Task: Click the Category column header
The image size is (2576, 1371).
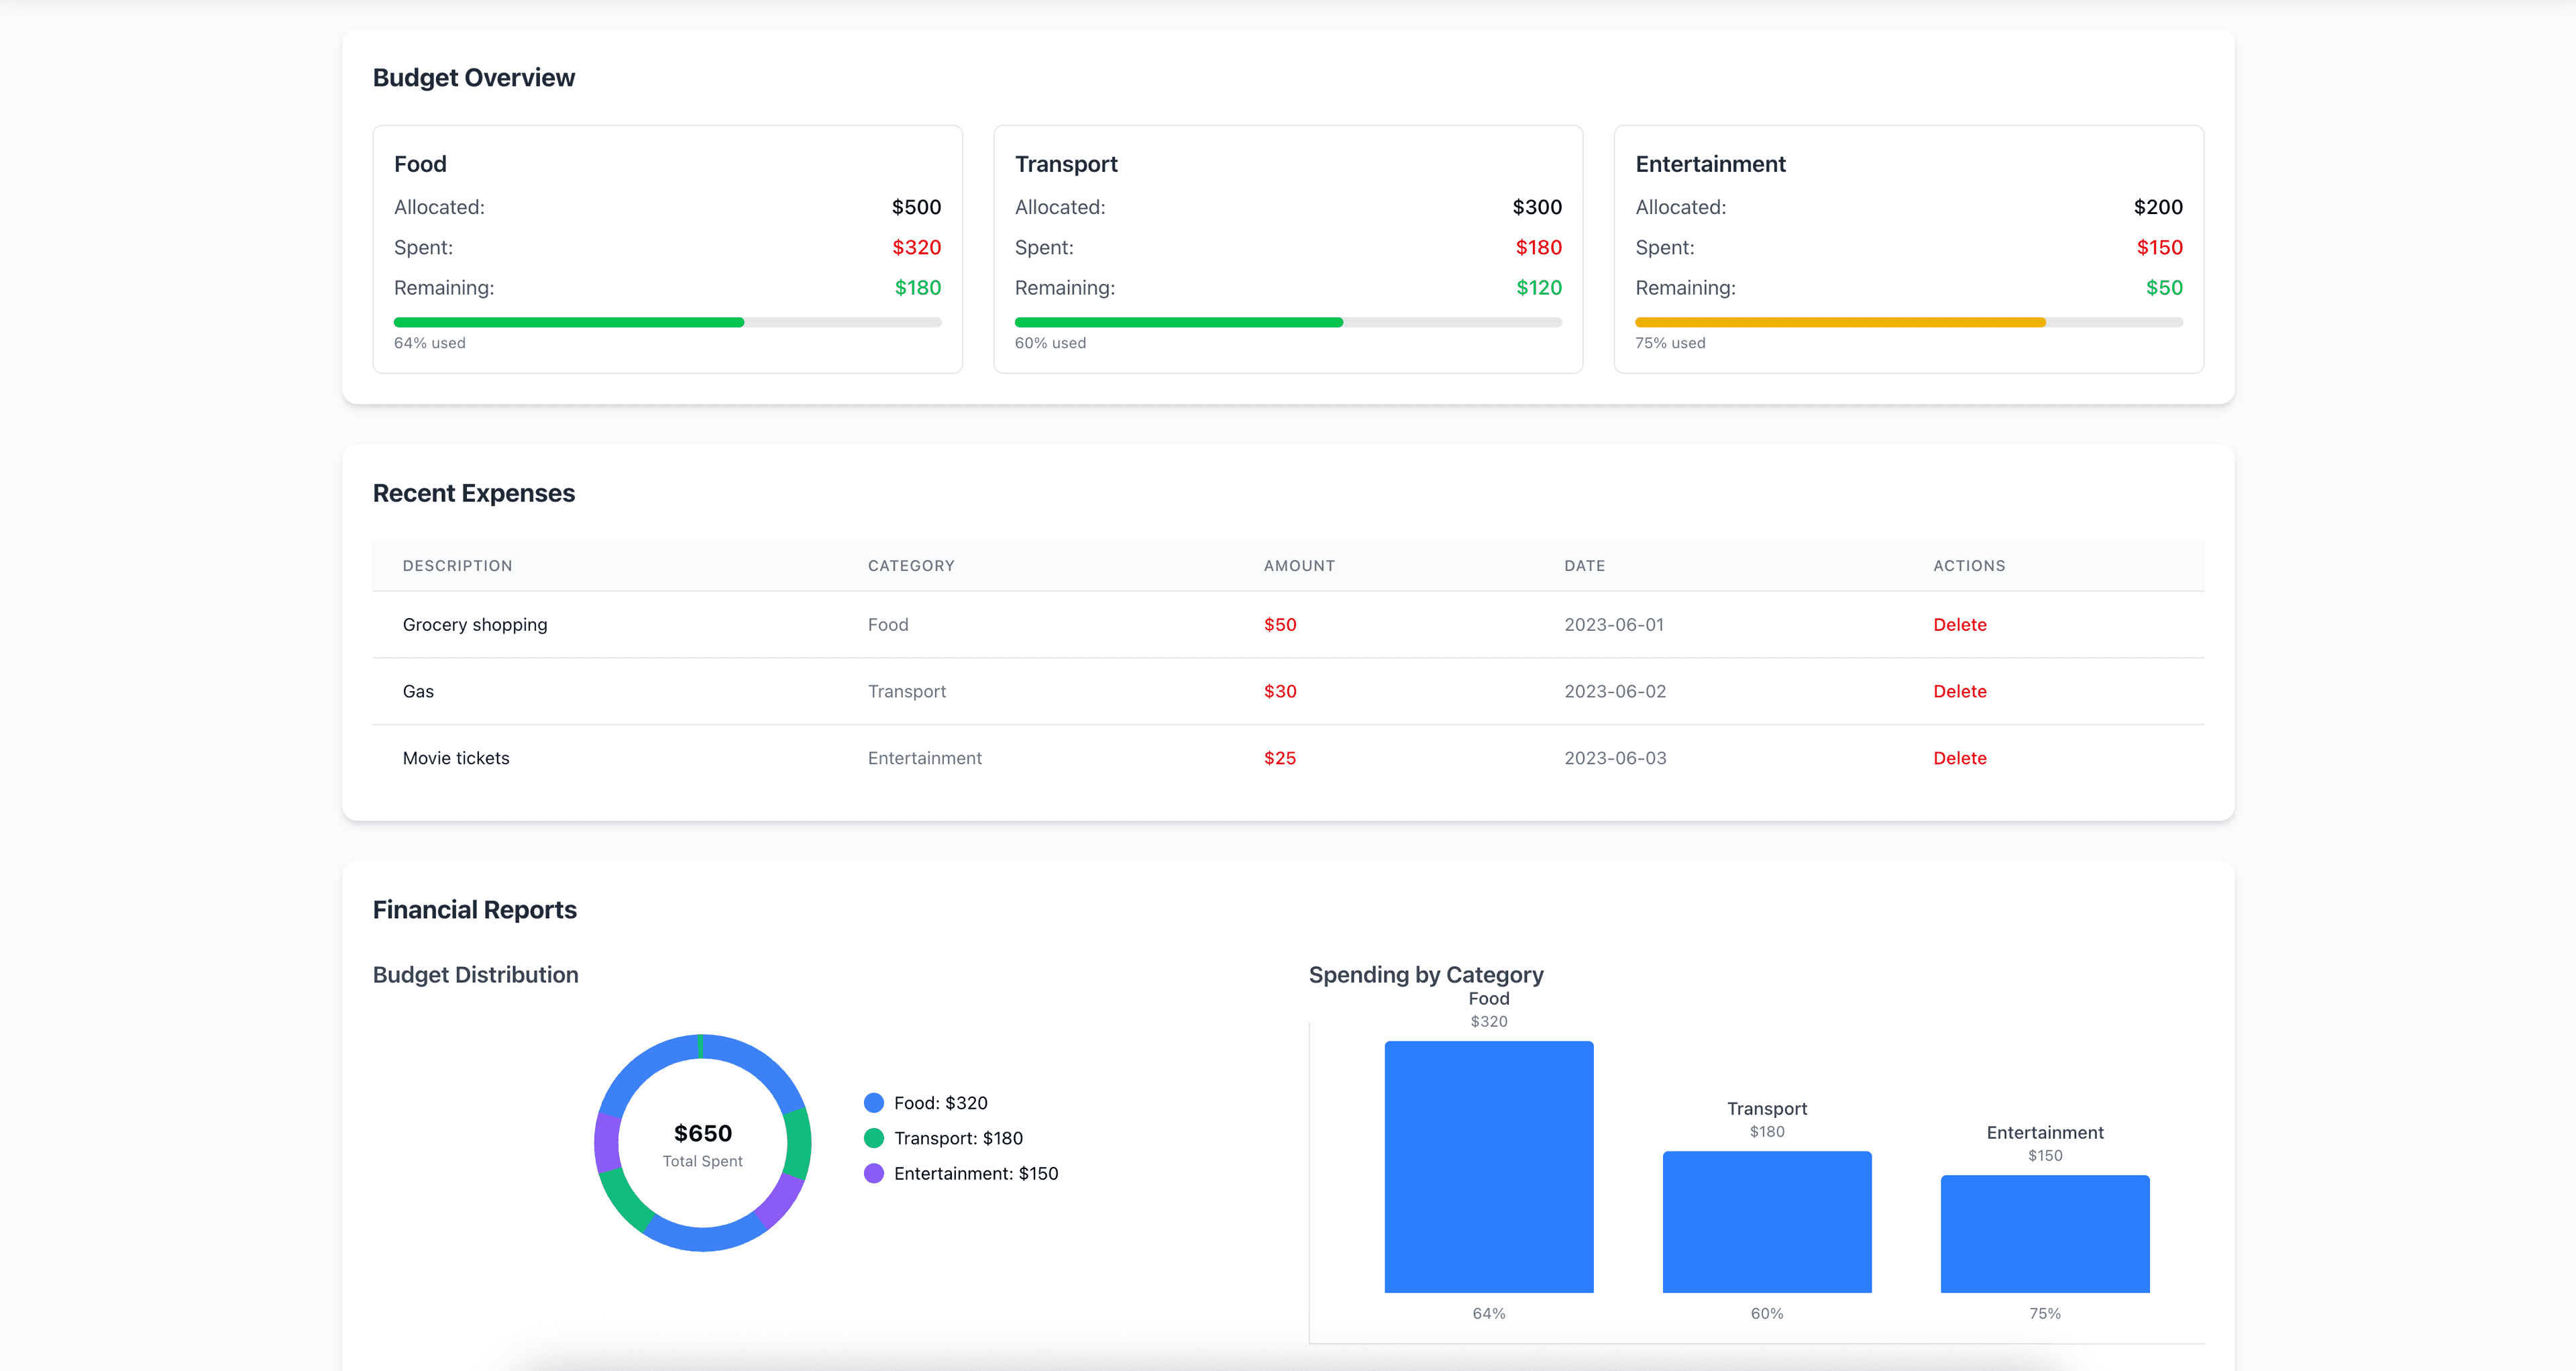Action: click(x=910, y=566)
